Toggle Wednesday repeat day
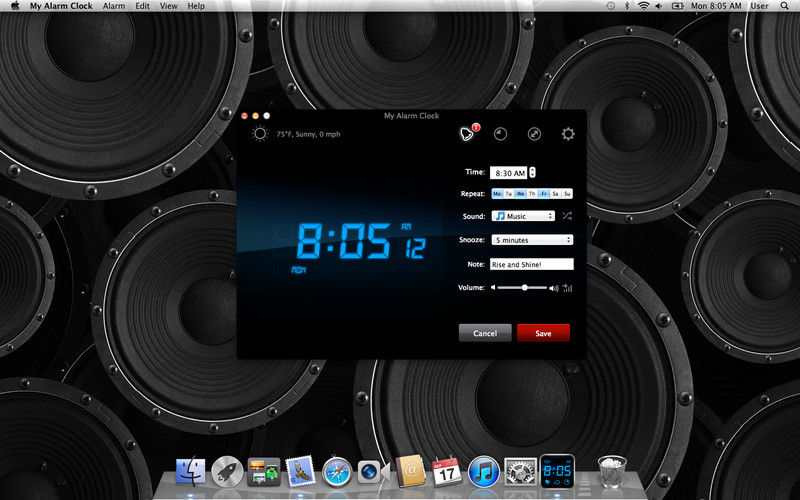This screenshot has height=500, width=800. point(520,193)
